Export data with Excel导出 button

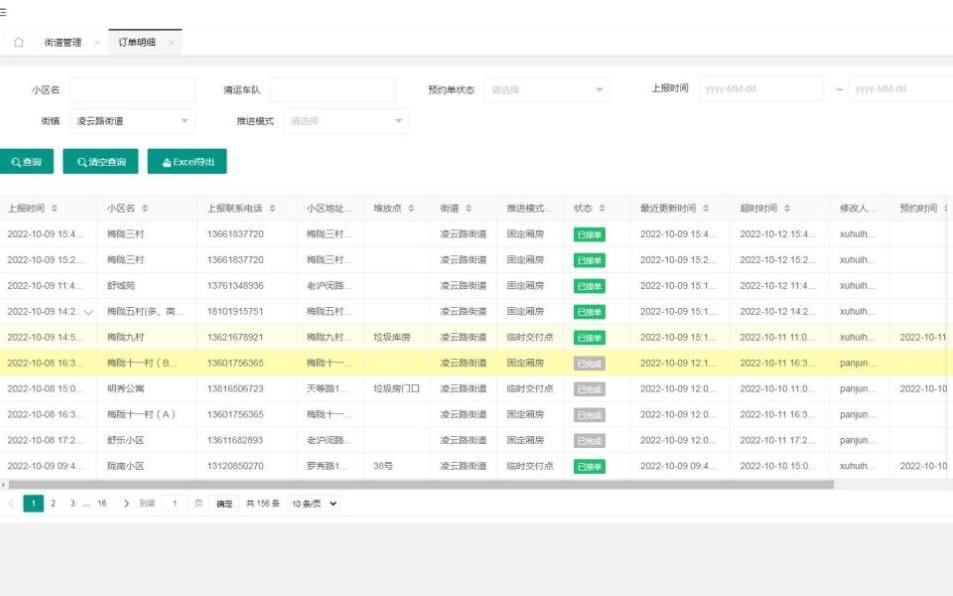pyautogui.click(x=187, y=162)
